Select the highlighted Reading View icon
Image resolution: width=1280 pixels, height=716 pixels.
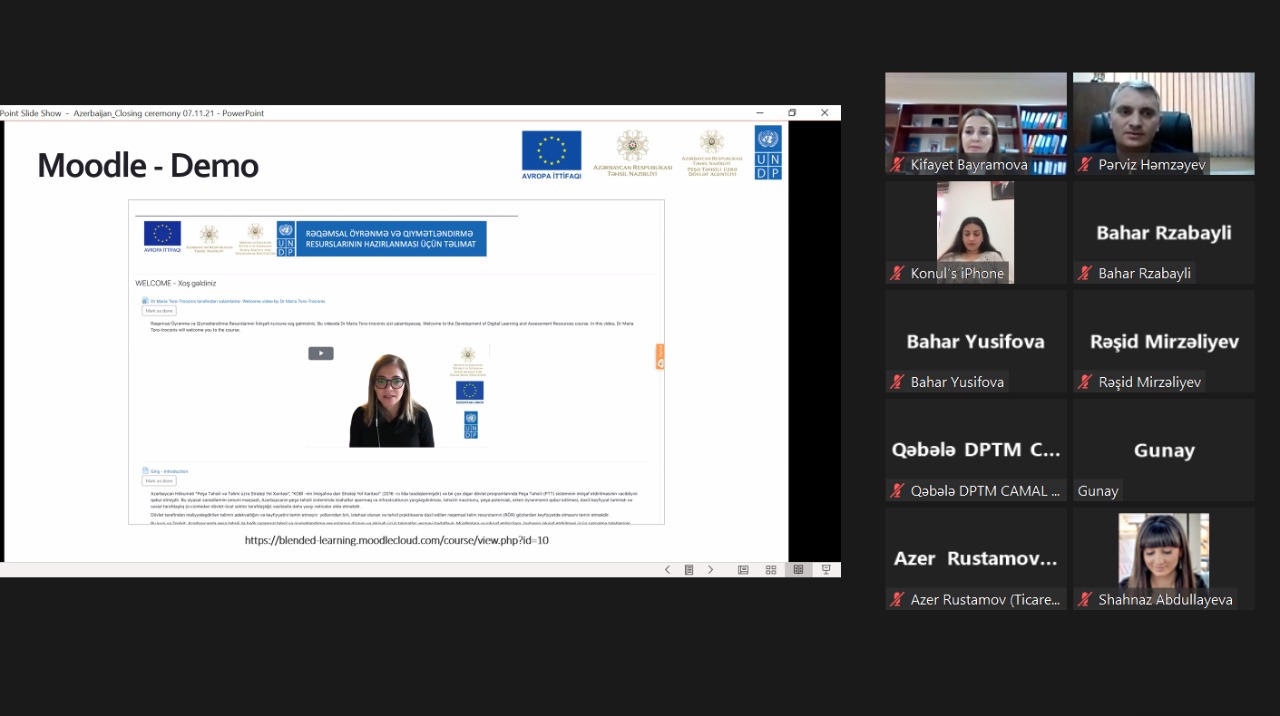tap(798, 570)
